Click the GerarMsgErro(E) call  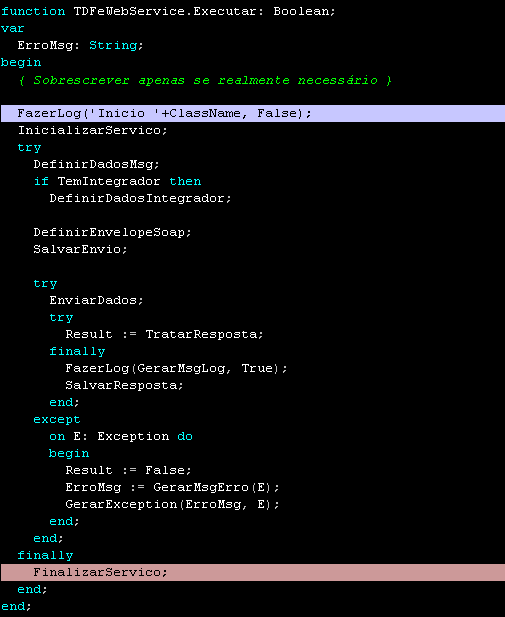(216, 487)
